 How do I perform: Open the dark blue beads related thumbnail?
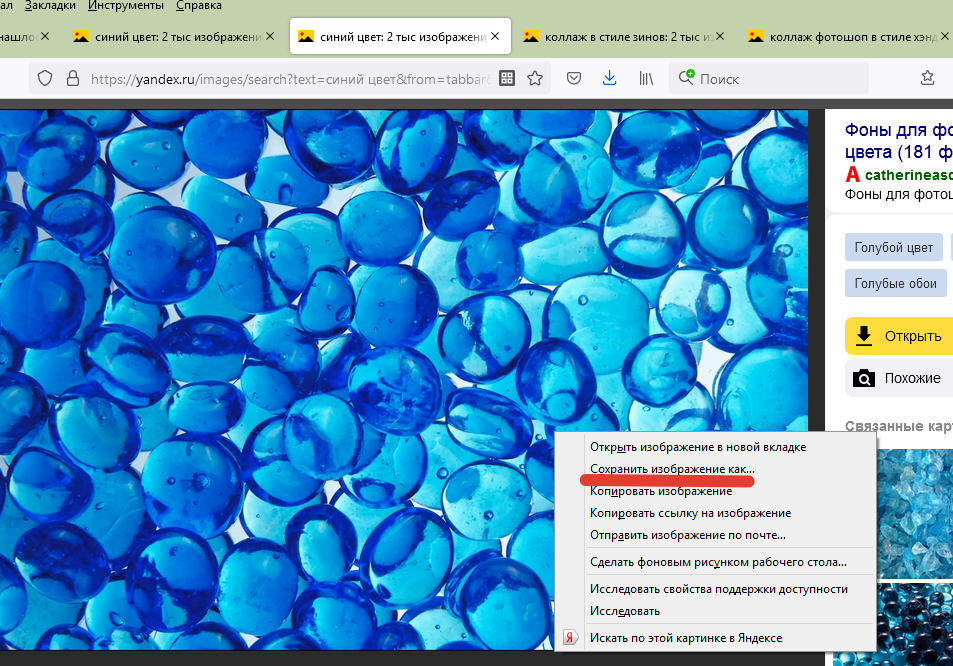coord(915,624)
